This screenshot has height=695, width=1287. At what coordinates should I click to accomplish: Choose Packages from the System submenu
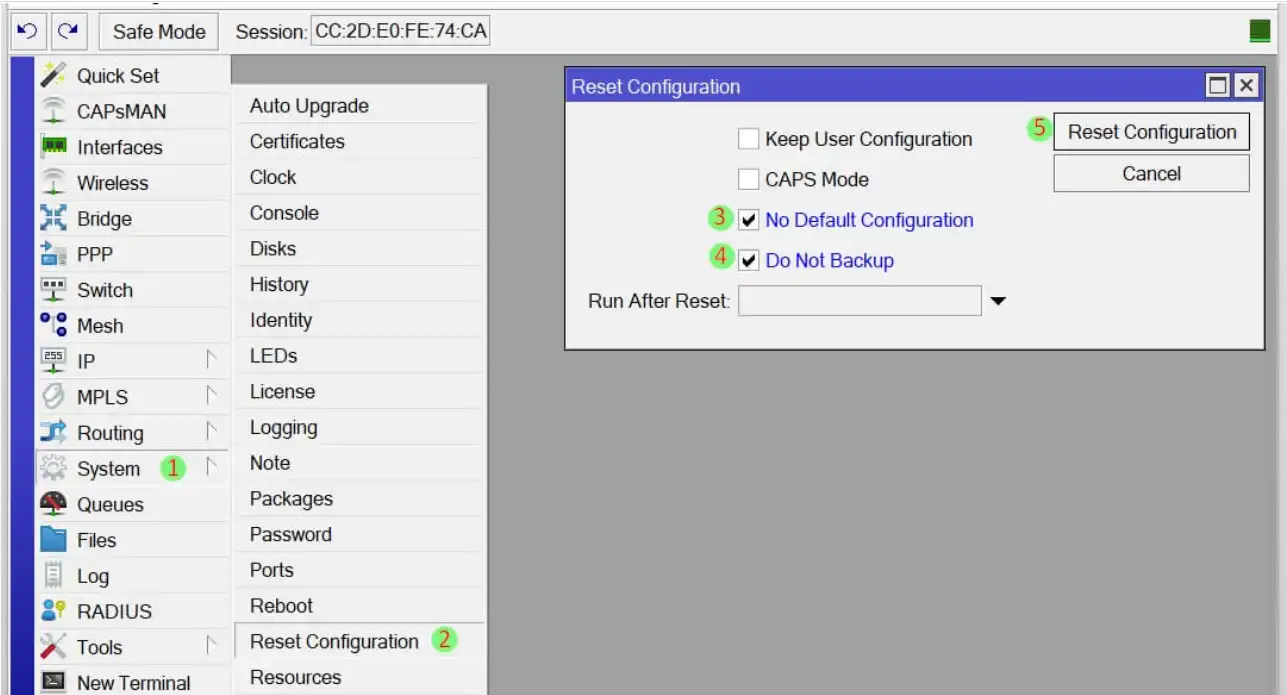point(291,498)
